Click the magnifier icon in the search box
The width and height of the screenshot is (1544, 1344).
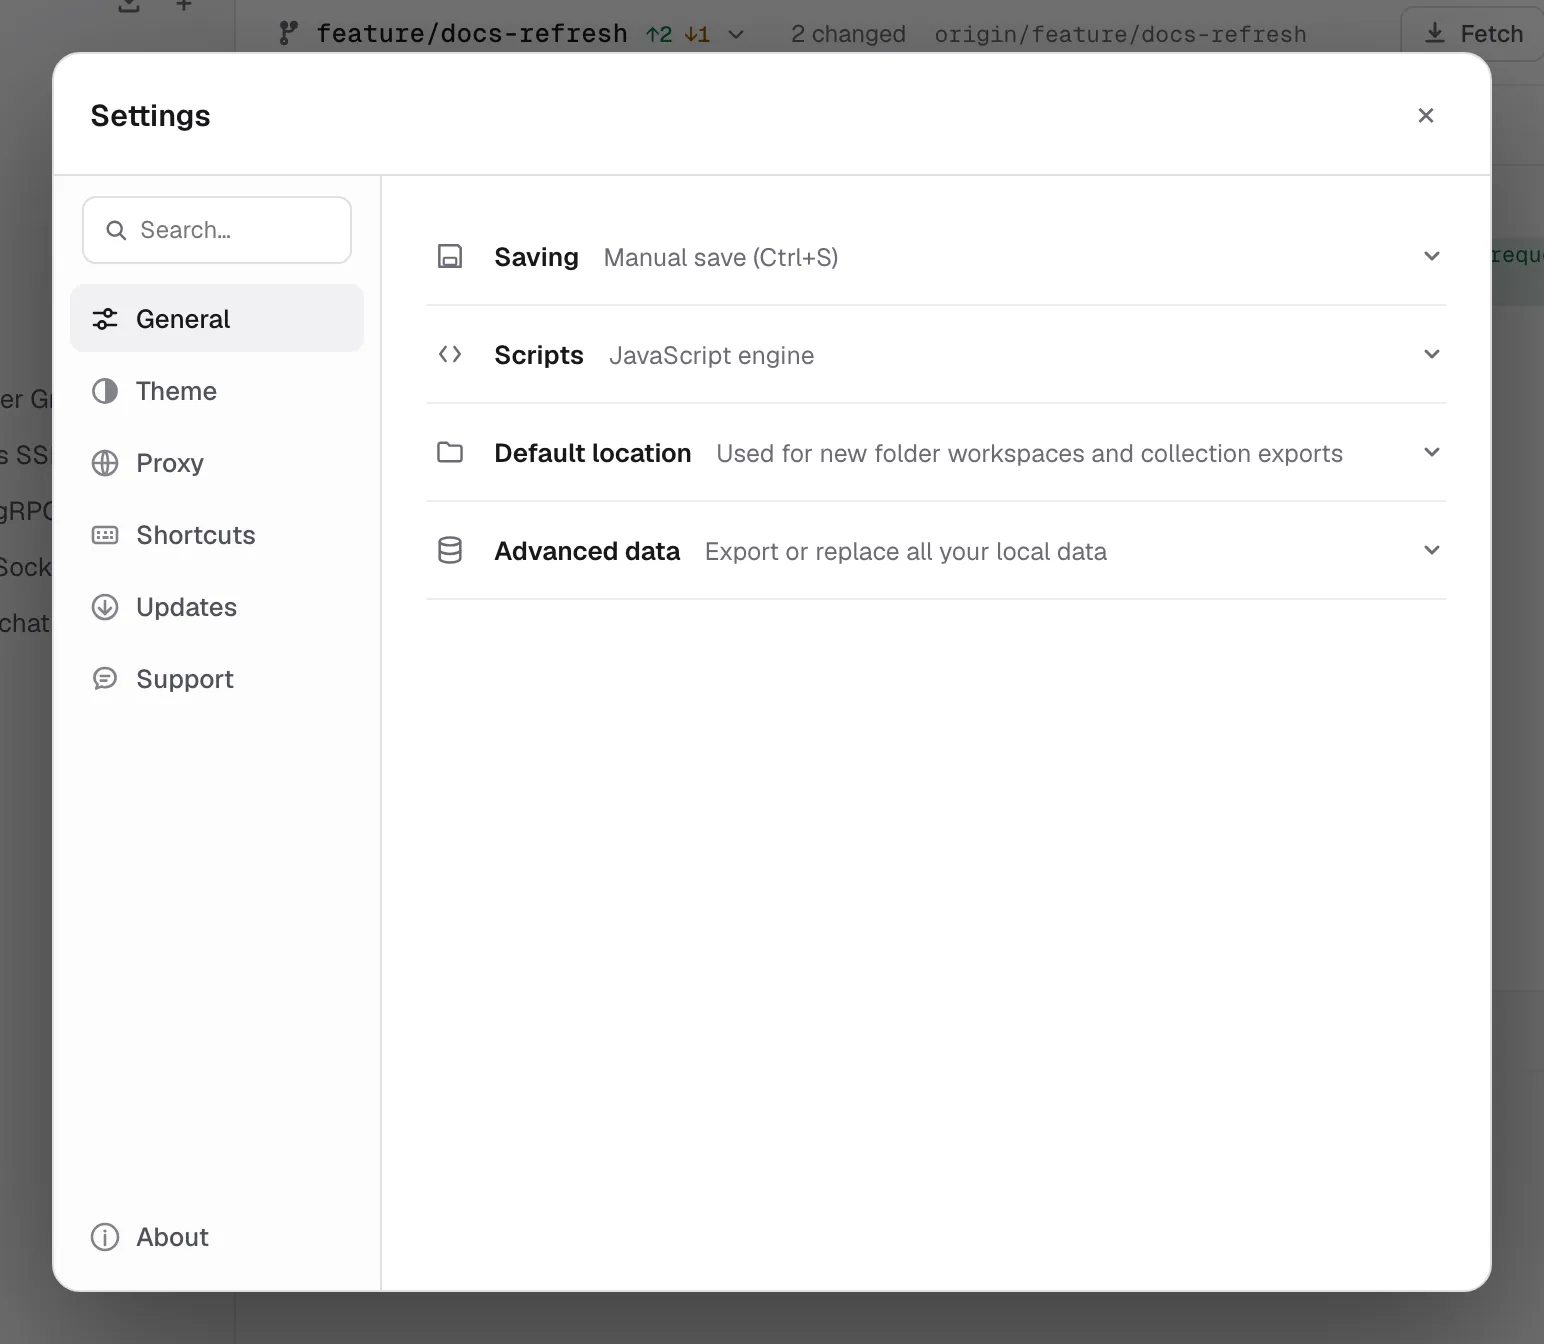(x=116, y=230)
